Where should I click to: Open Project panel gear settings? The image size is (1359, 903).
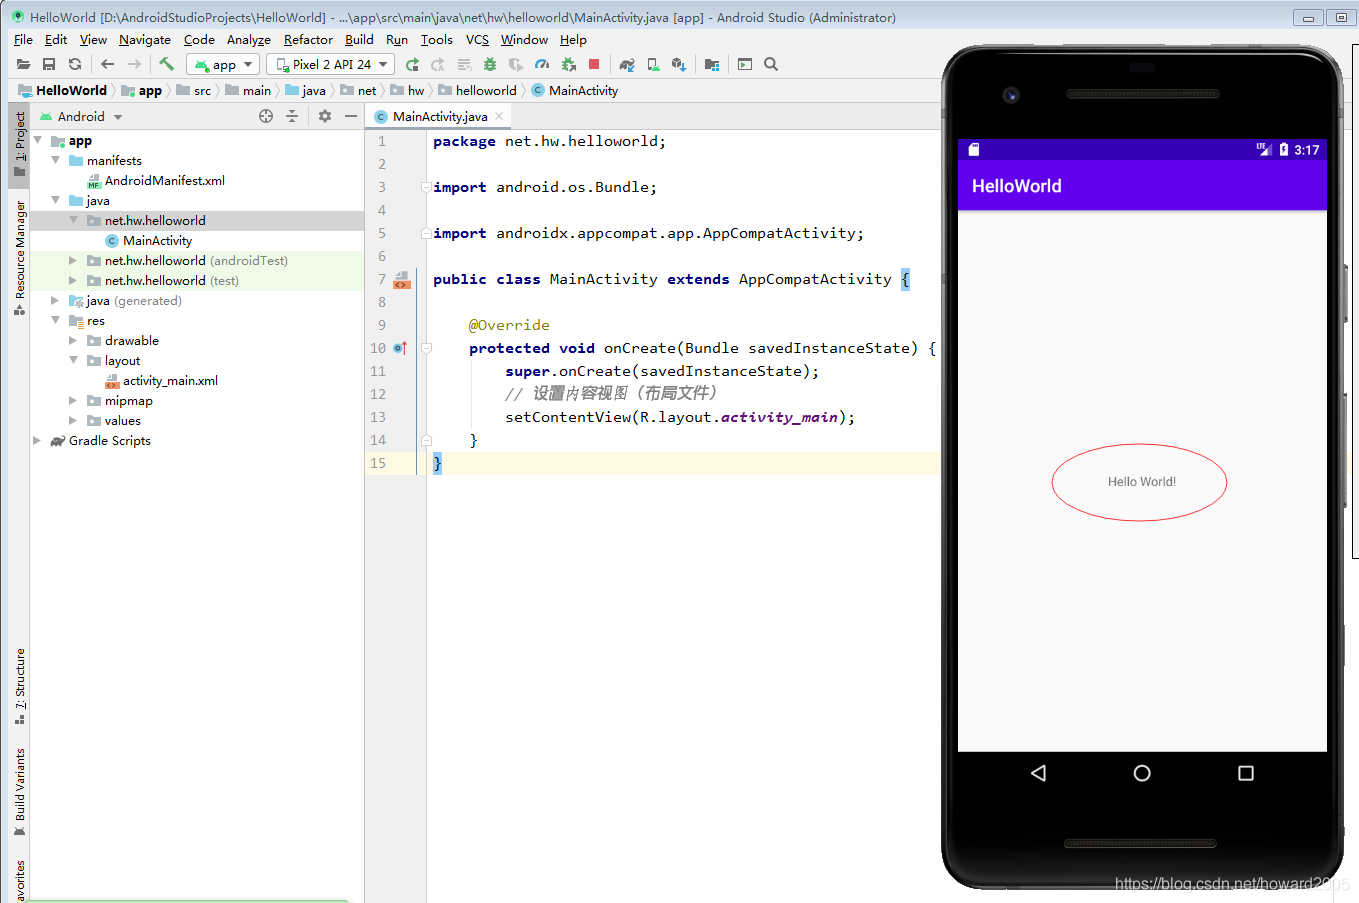(x=325, y=116)
